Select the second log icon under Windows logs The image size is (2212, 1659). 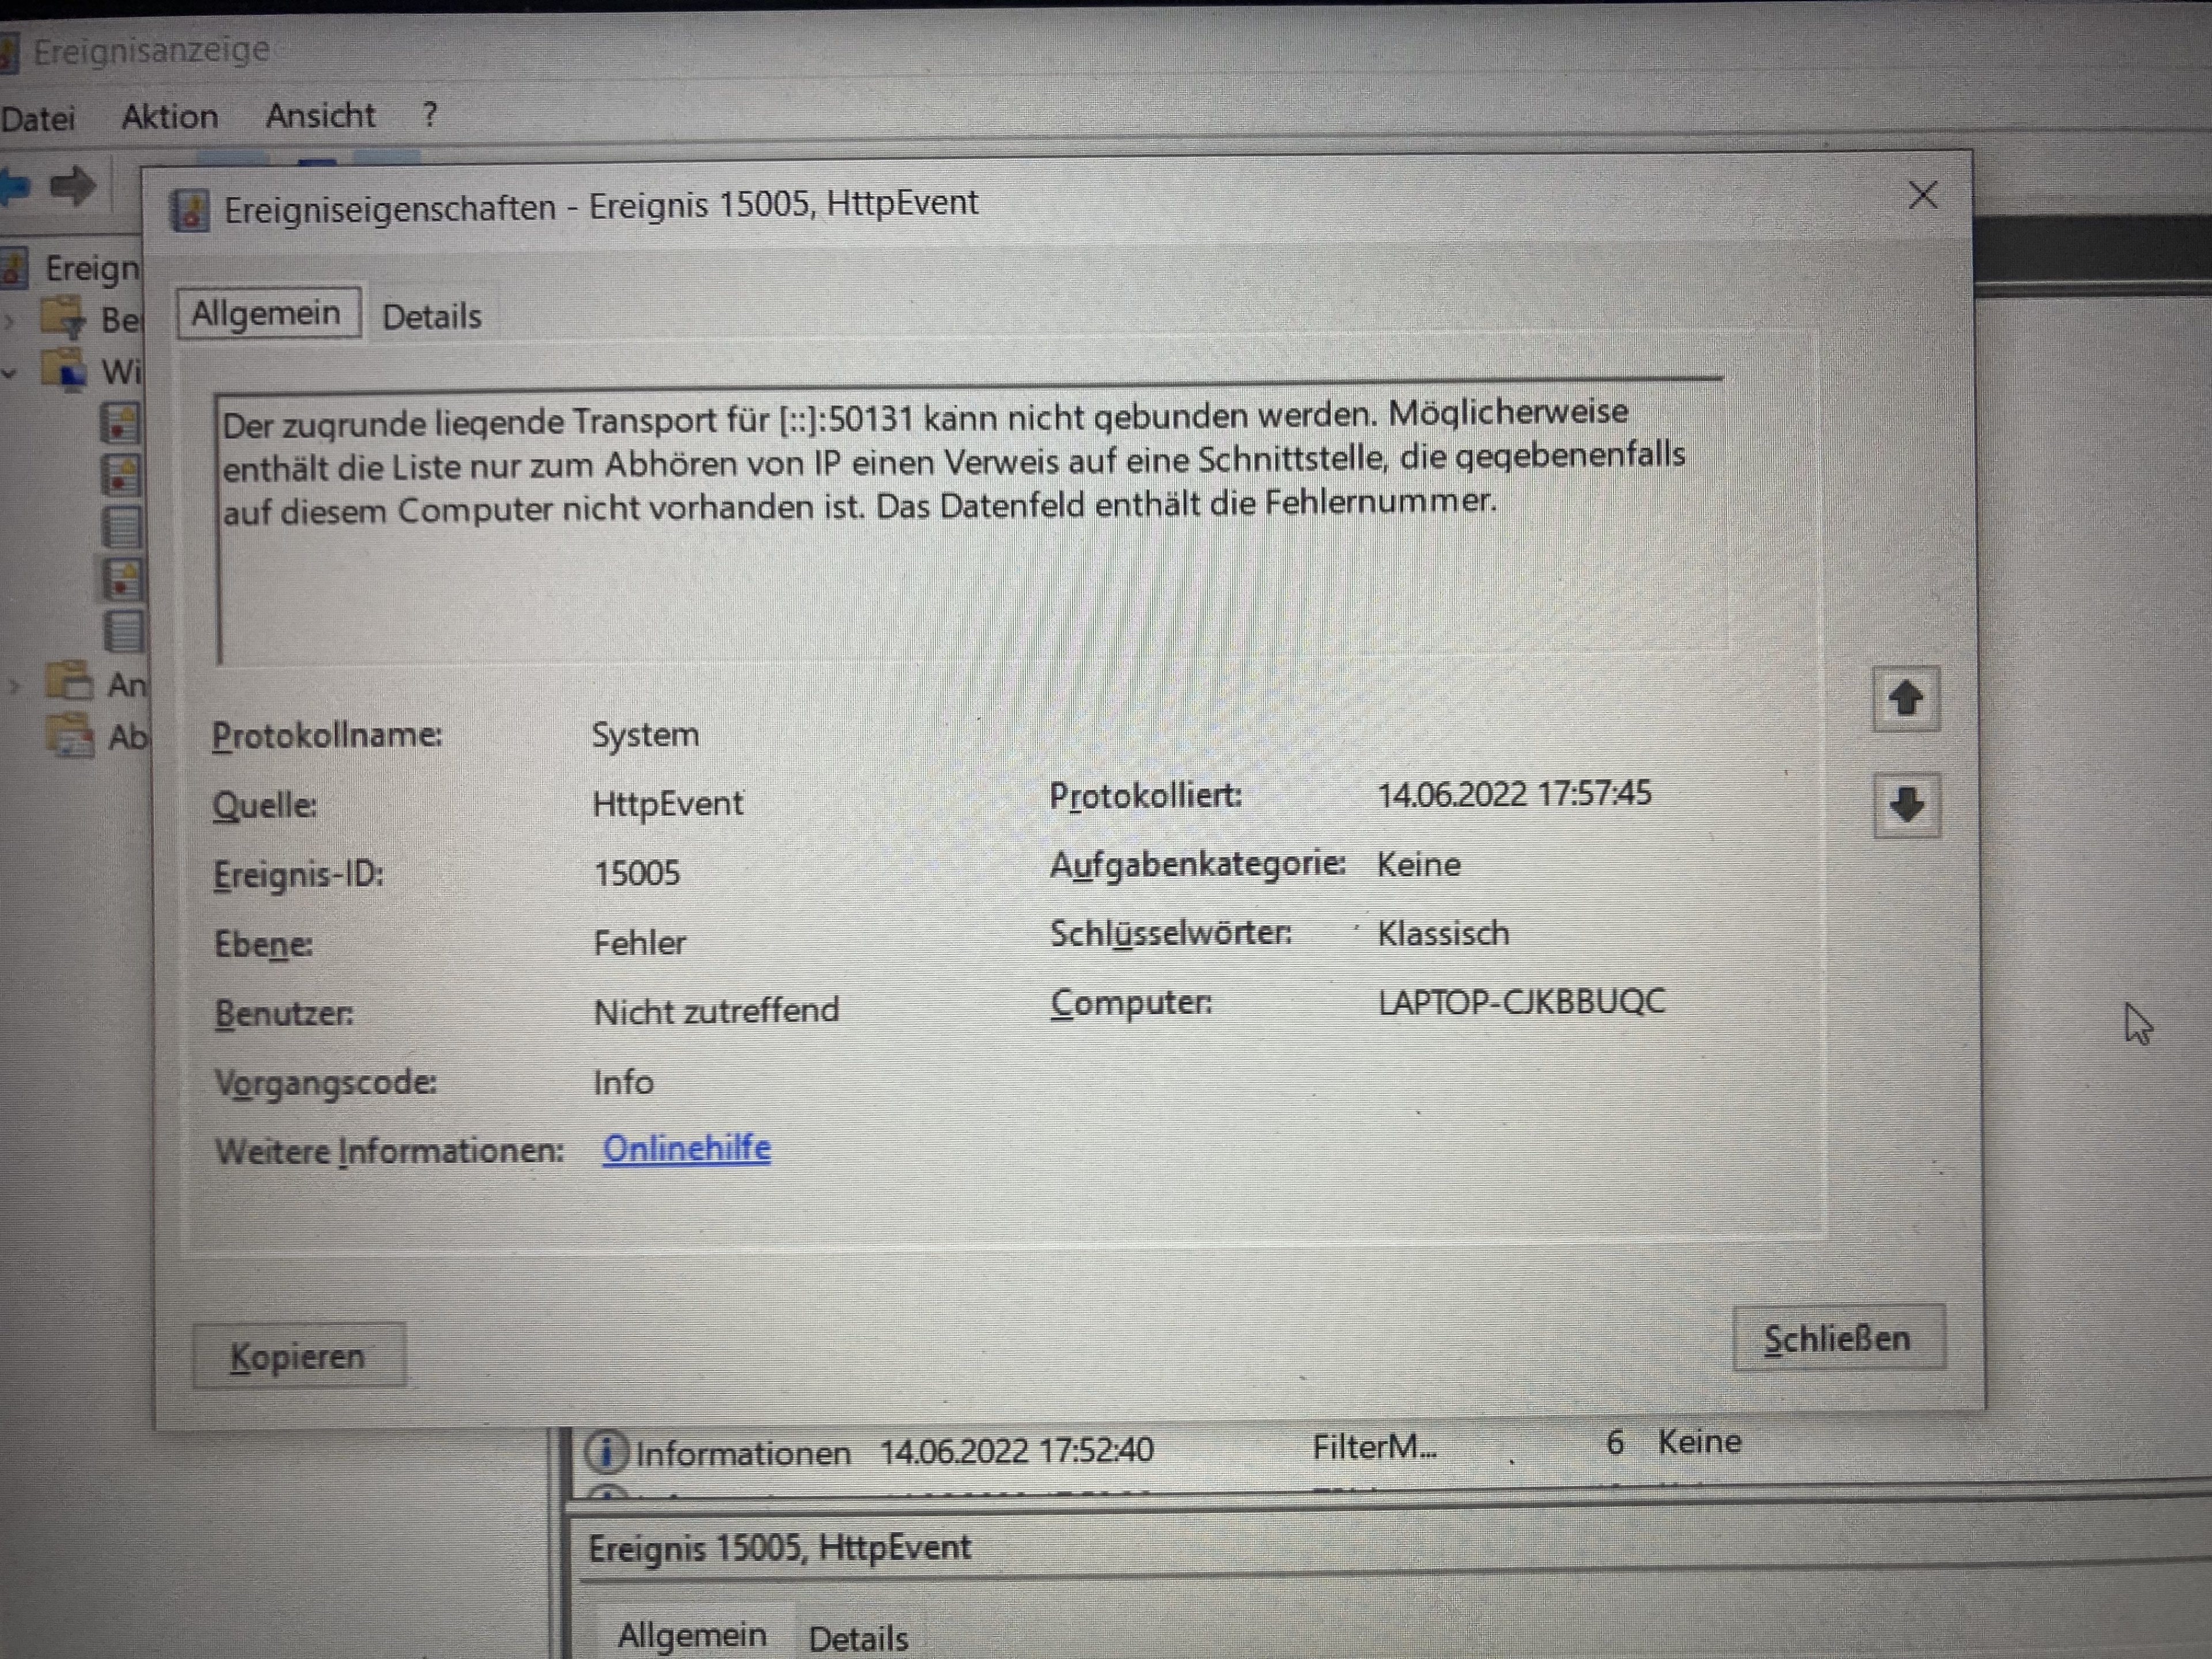click(121, 475)
